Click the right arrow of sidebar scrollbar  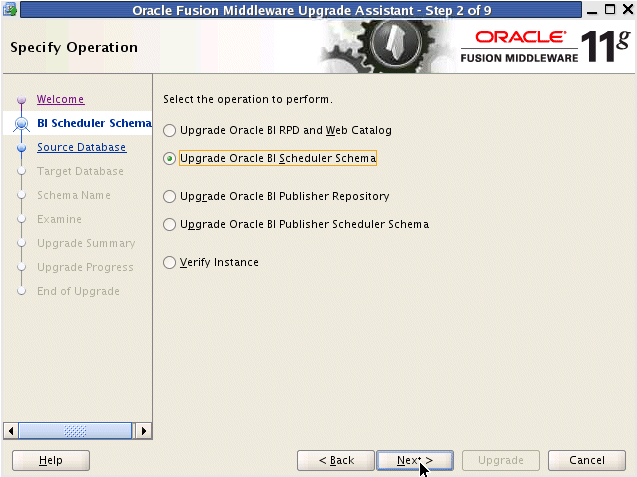143,431
